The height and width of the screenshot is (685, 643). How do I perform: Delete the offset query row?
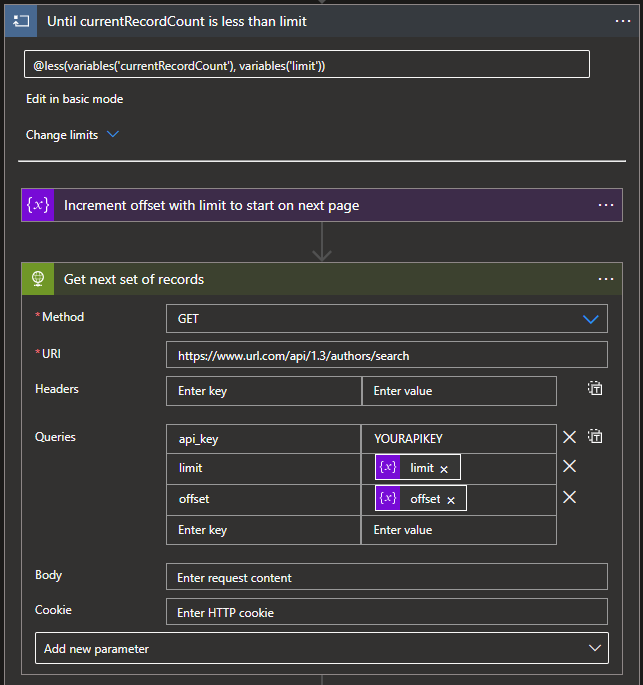tap(569, 497)
